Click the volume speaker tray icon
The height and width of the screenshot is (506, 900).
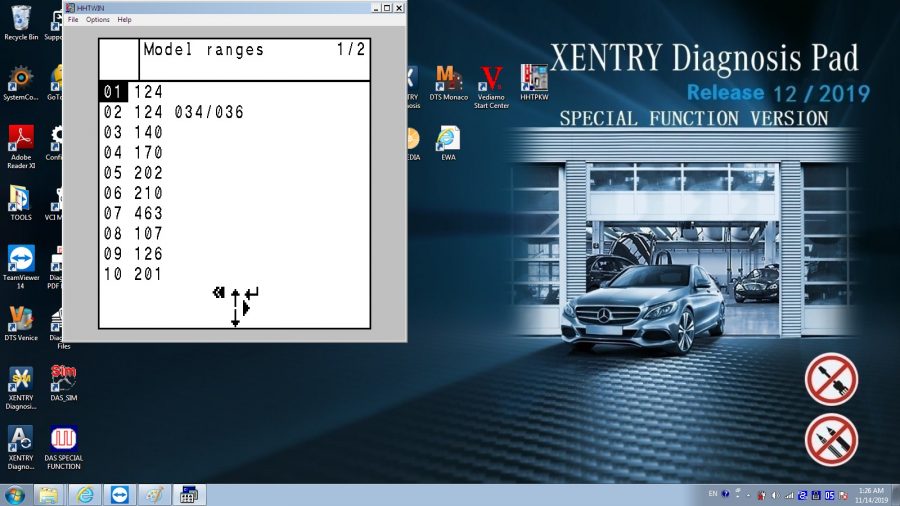click(774, 495)
